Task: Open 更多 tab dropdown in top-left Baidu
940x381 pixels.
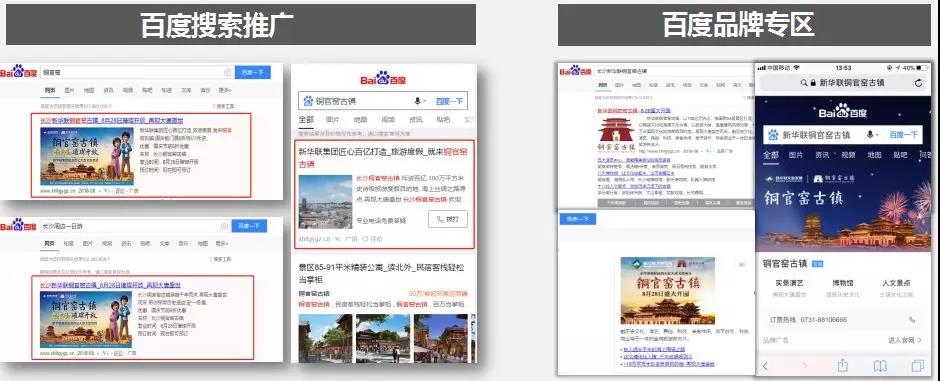Action: [224, 90]
